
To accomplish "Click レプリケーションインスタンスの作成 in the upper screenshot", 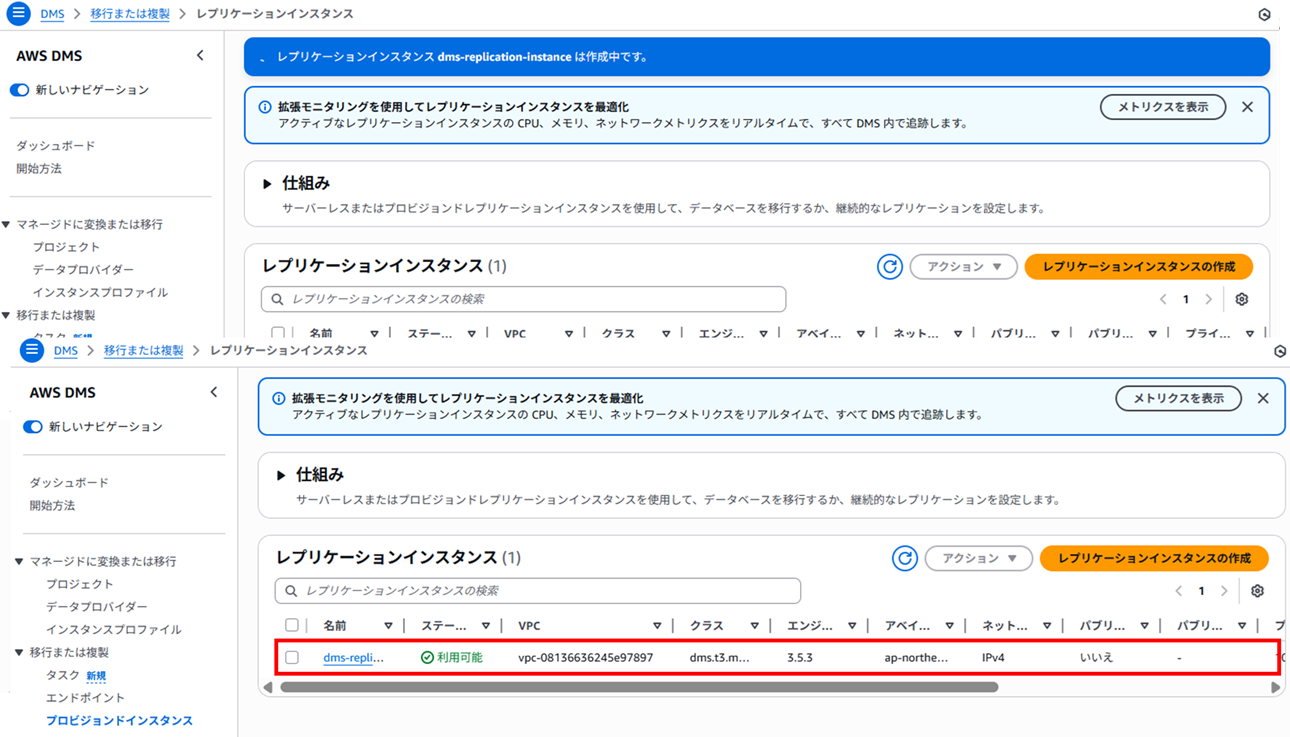I will pos(1139,267).
